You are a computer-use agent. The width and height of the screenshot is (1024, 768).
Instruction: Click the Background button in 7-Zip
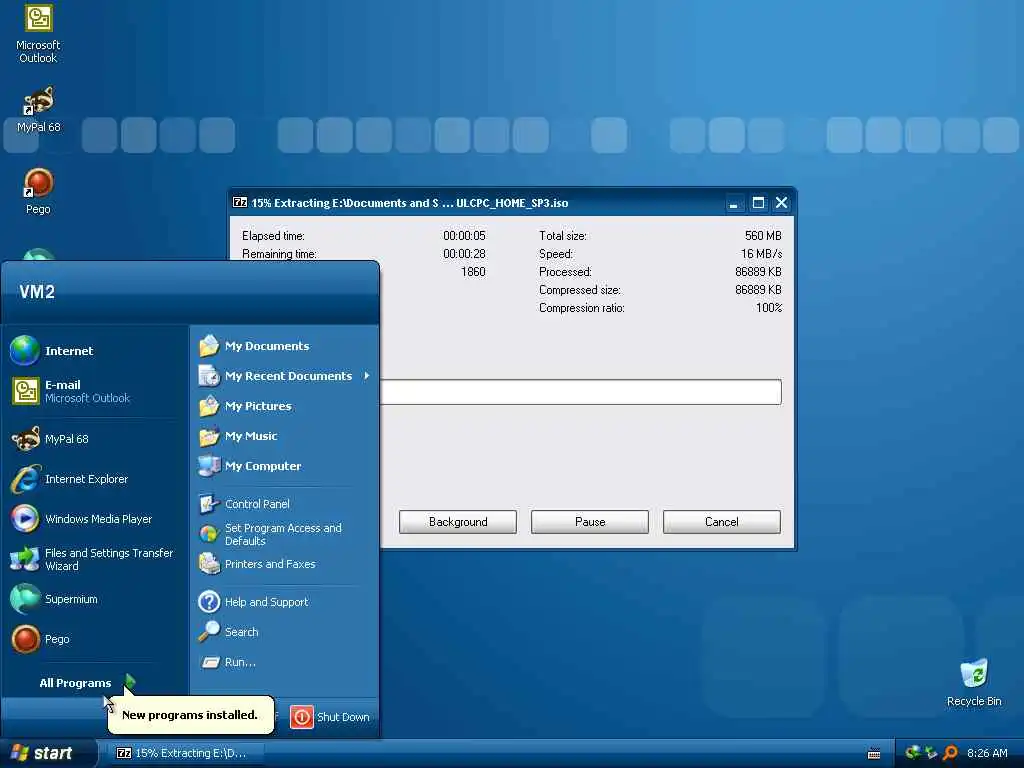pyautogui.click(x=458, y=522)
